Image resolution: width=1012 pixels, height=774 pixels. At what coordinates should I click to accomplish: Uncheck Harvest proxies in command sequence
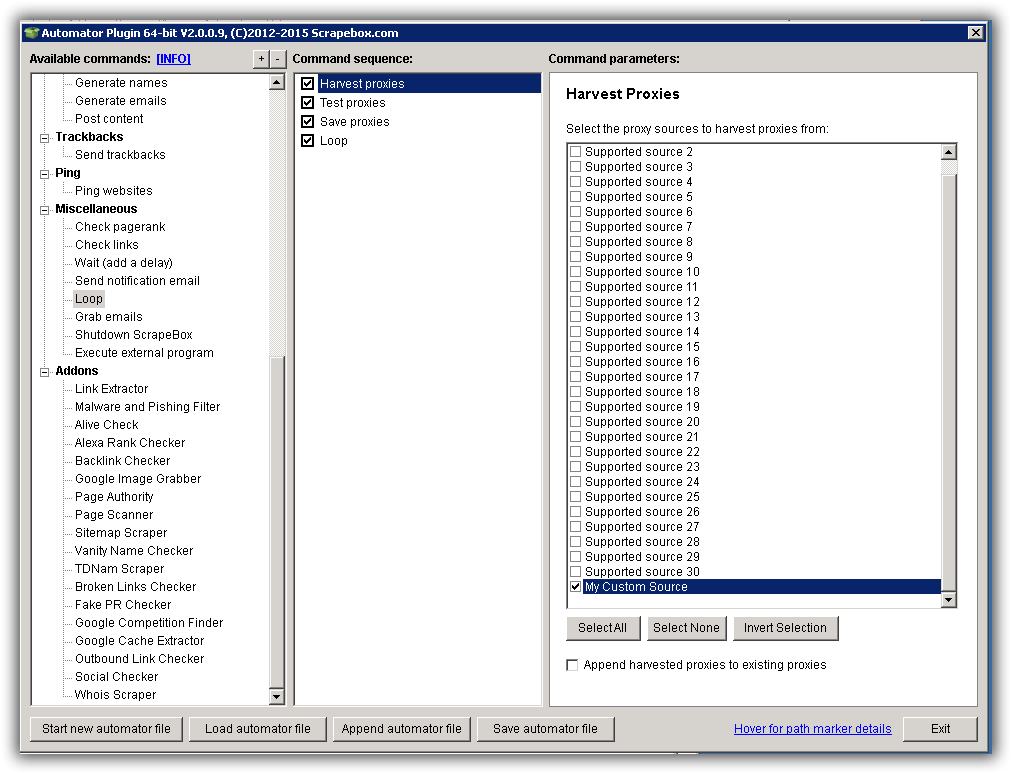[308, 83]
